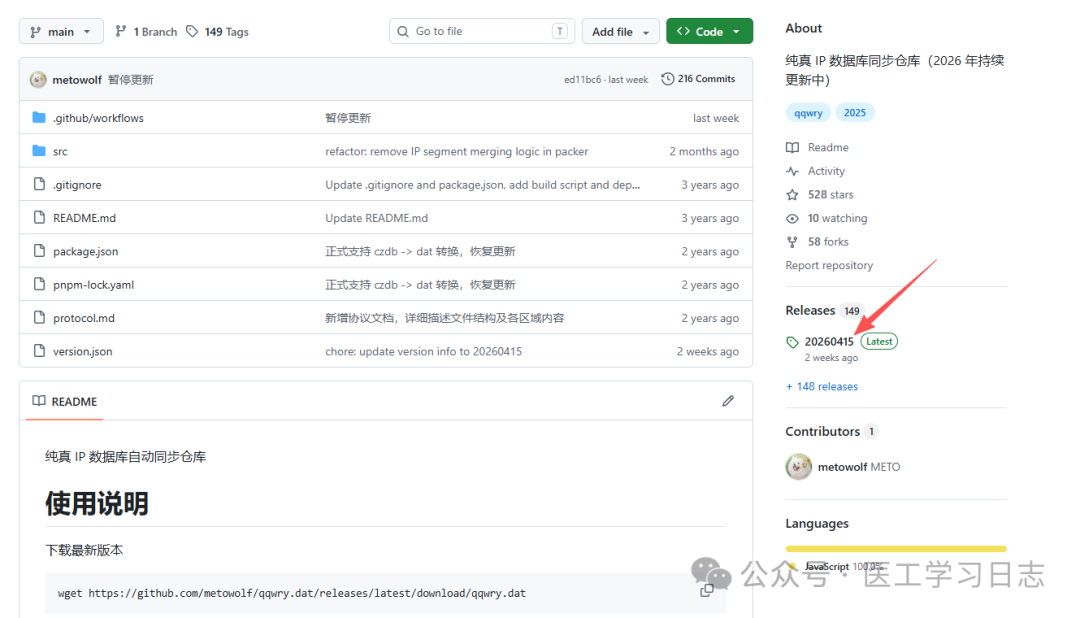
Task: Click the git branch icon beside 1 Branch
Action: tap(121, 31)
